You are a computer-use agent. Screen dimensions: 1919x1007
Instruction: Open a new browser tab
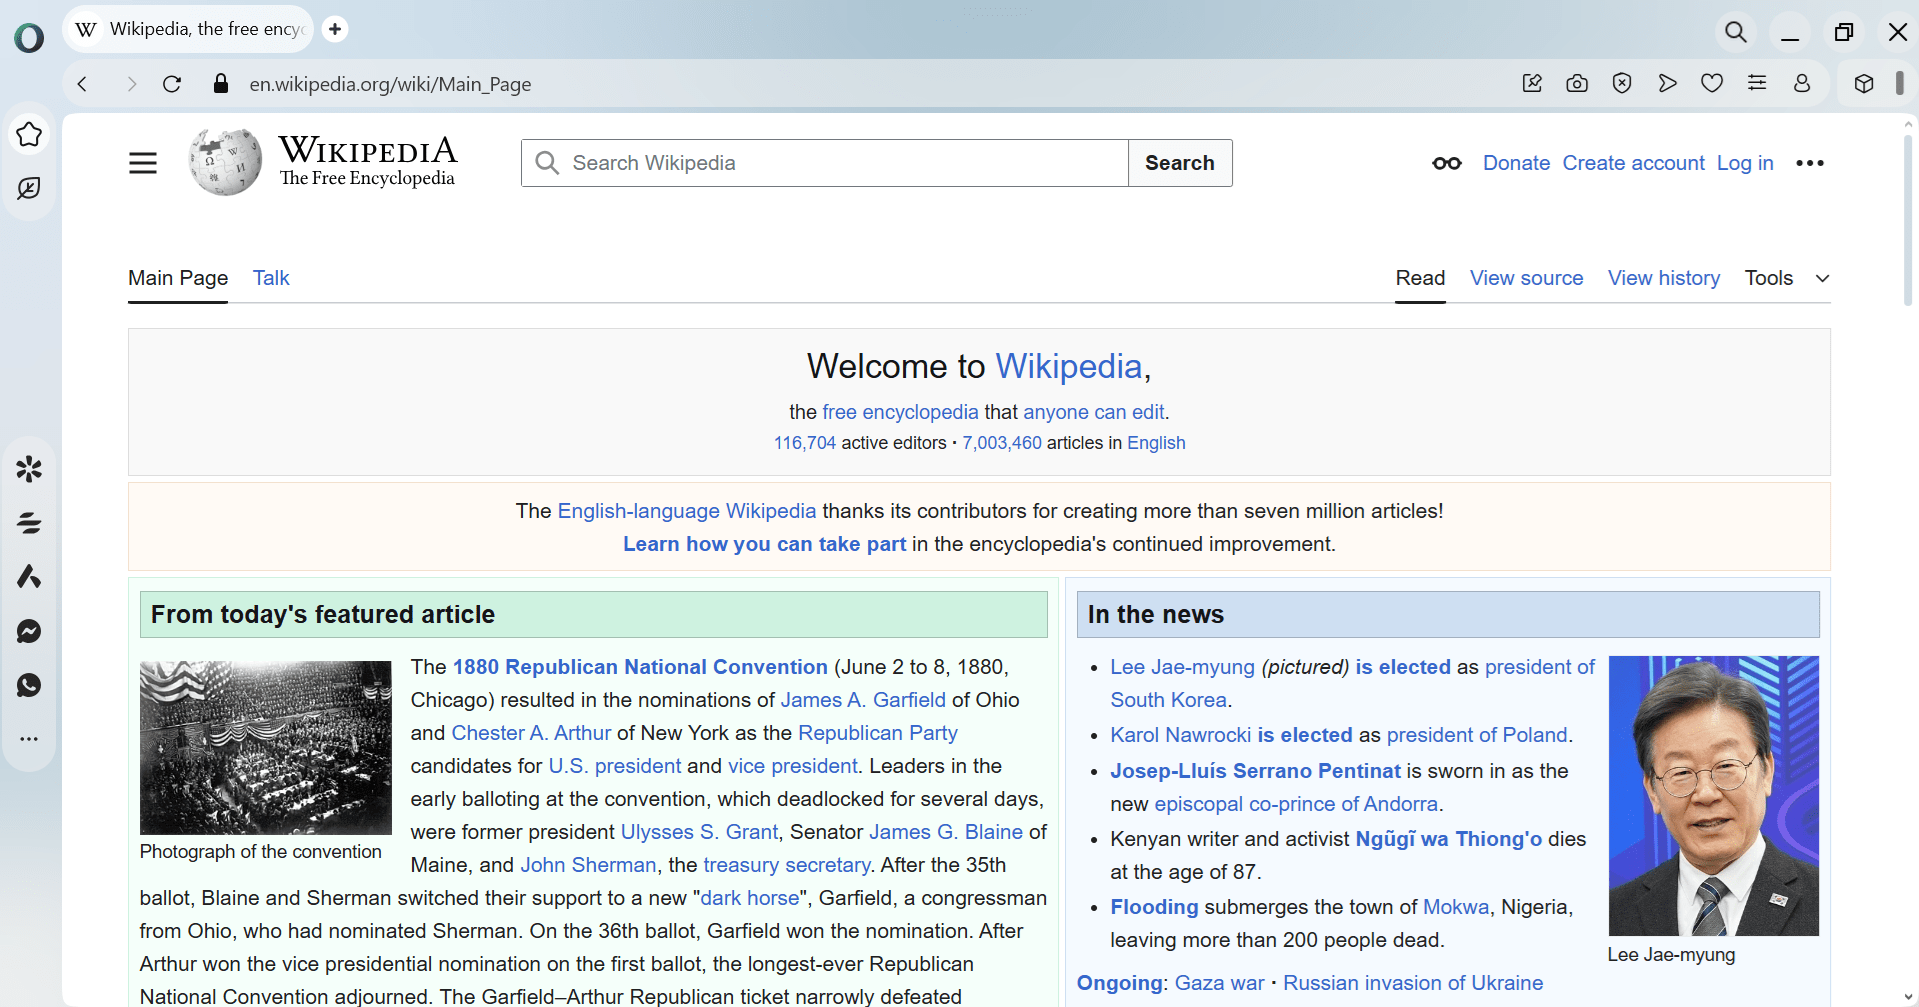(335, 29)
